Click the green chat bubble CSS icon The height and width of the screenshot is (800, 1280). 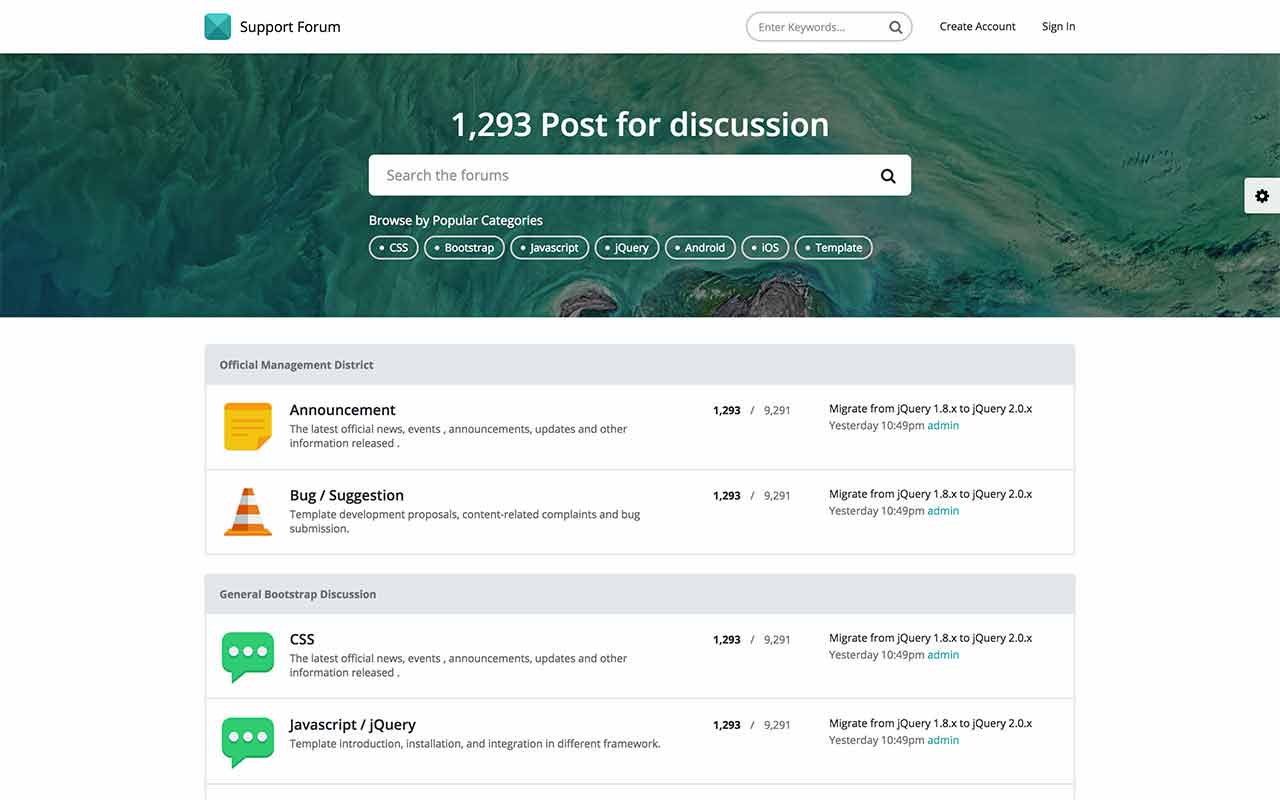pos(248,656)
